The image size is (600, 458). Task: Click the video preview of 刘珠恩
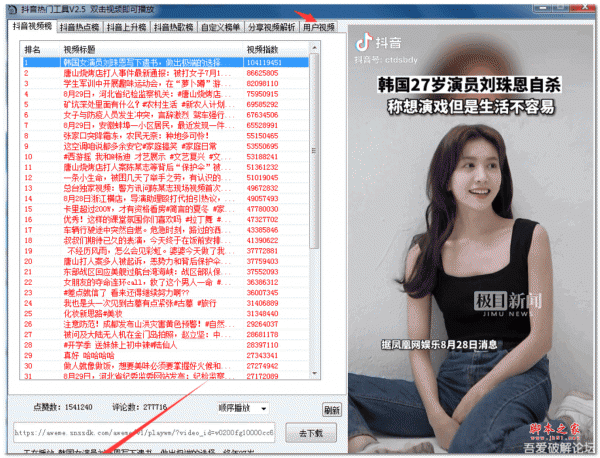coord(471,239)
